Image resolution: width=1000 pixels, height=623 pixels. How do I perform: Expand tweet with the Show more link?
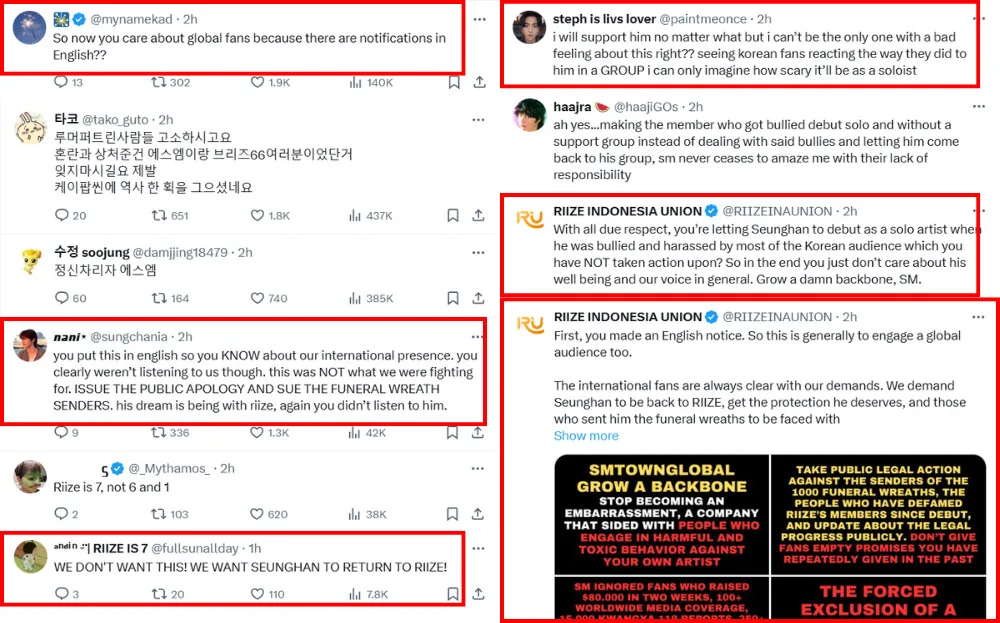pyautogui.click(x=585, y=436)
